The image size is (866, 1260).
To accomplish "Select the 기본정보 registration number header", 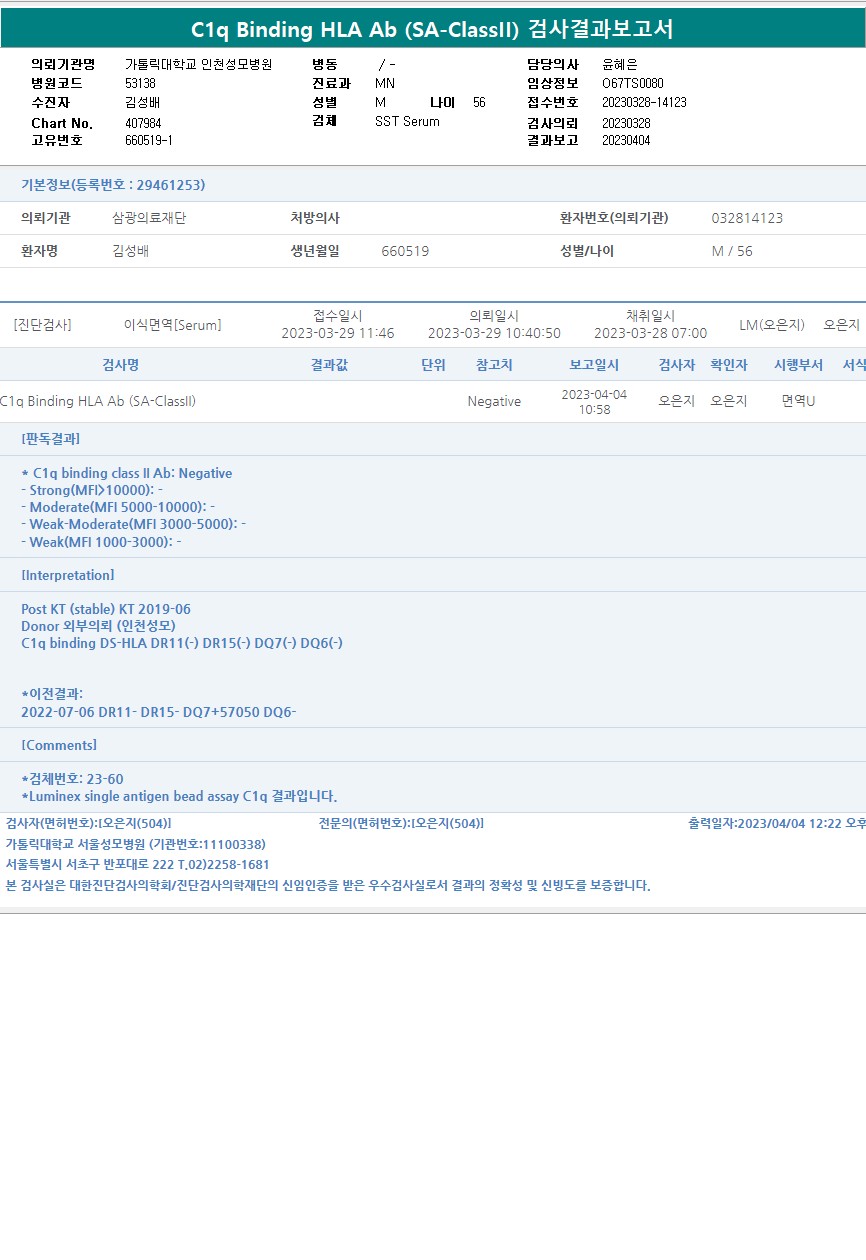I will click(x=113, y=185).
